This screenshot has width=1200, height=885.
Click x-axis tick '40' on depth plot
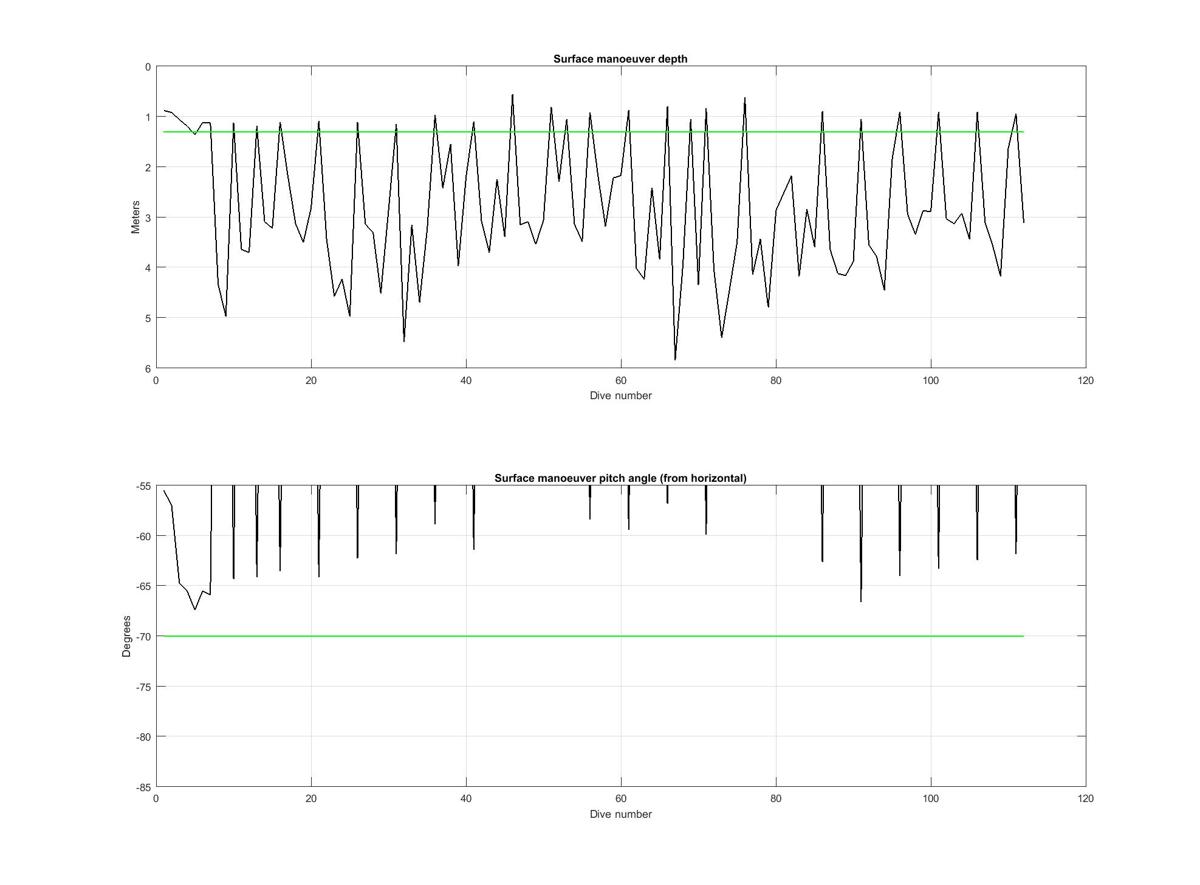click(x=466, y=380)
